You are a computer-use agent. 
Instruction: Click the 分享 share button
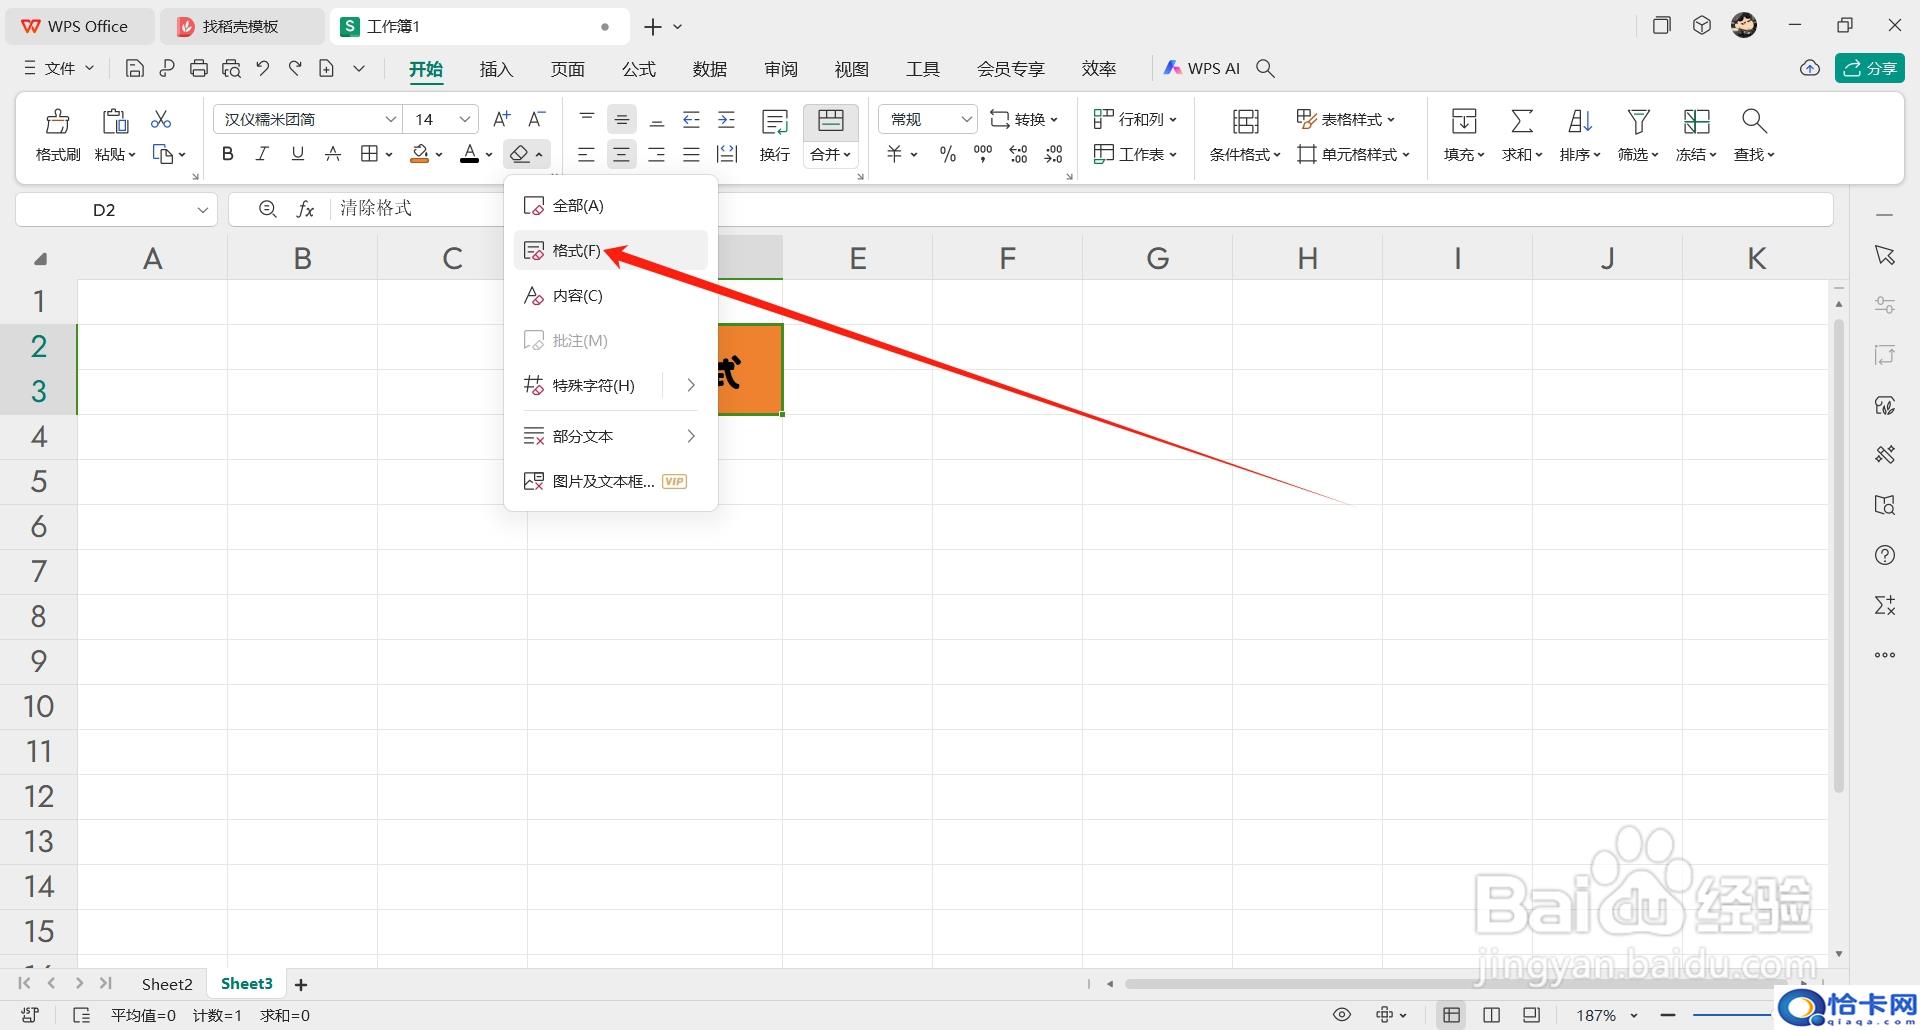[x=1870, y=68]
